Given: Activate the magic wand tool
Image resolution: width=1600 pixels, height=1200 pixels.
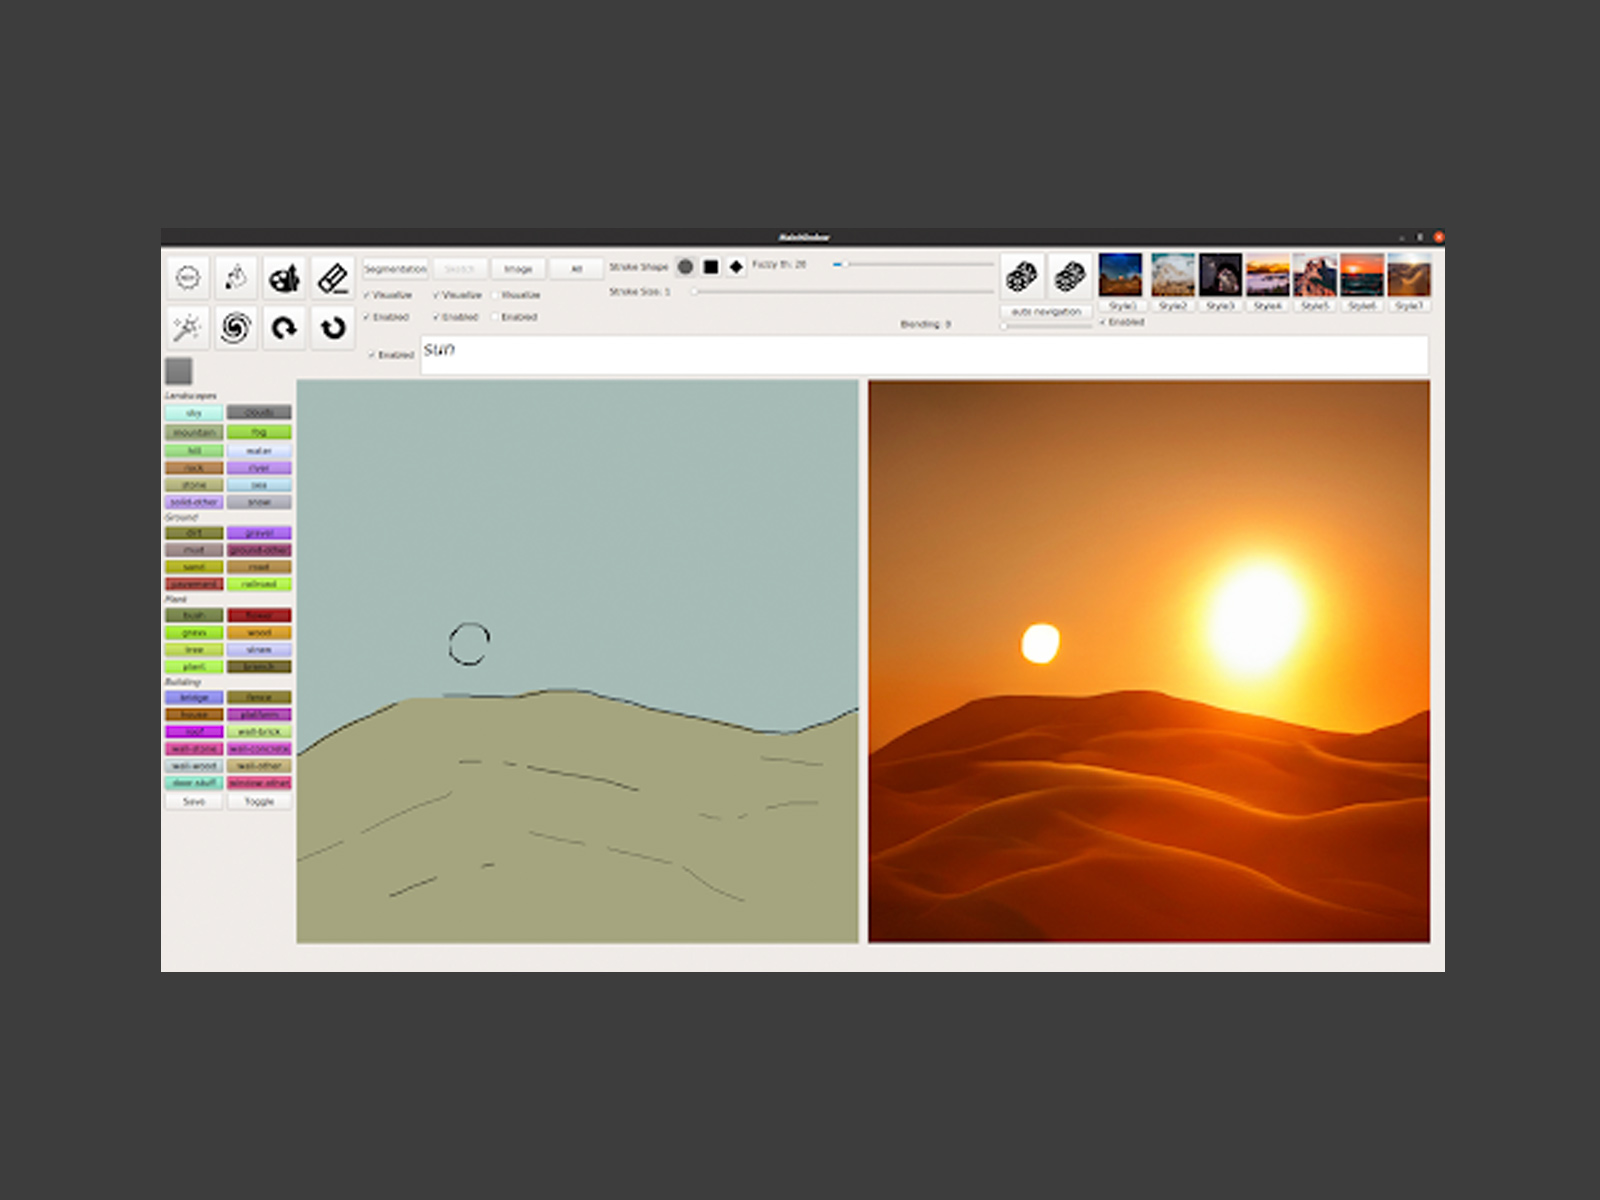Looking at the screenshot, I should point(187,327).
